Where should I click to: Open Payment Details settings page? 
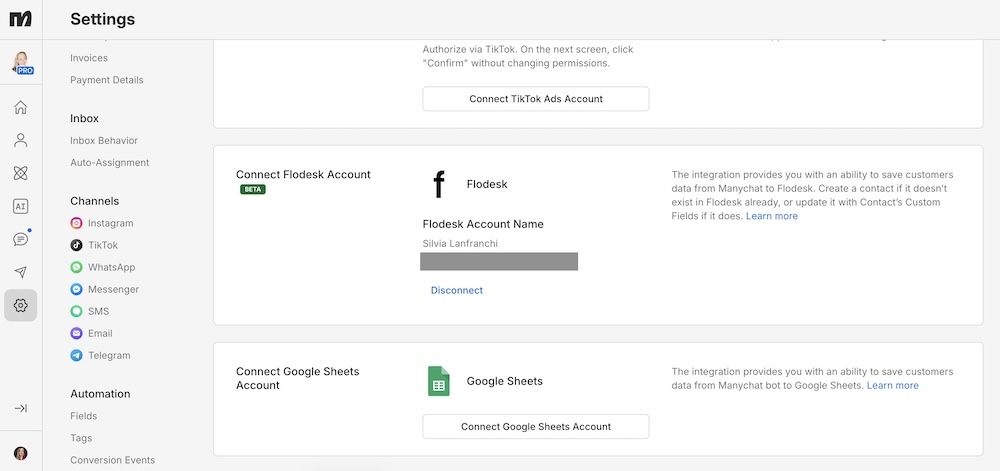(x=107, y=80)
